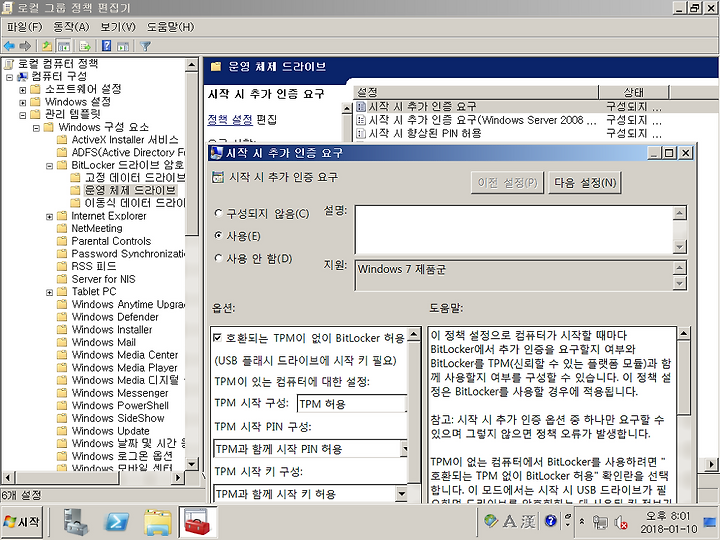Open the blue Help question mark icon
The height and width of the screenshot is (540, 720).
107,45
